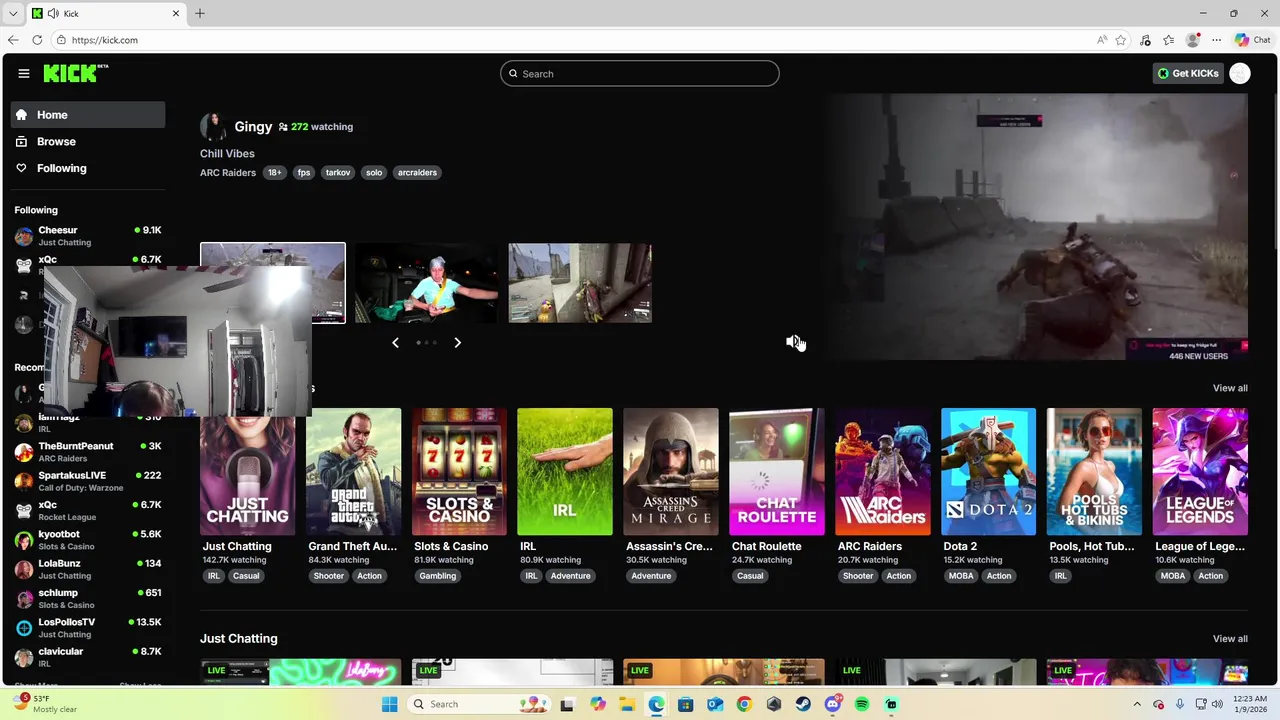Viewport: 1280px width, 720px height.
Task: Click the arcraiders tag
Action: tap(417, 172)
